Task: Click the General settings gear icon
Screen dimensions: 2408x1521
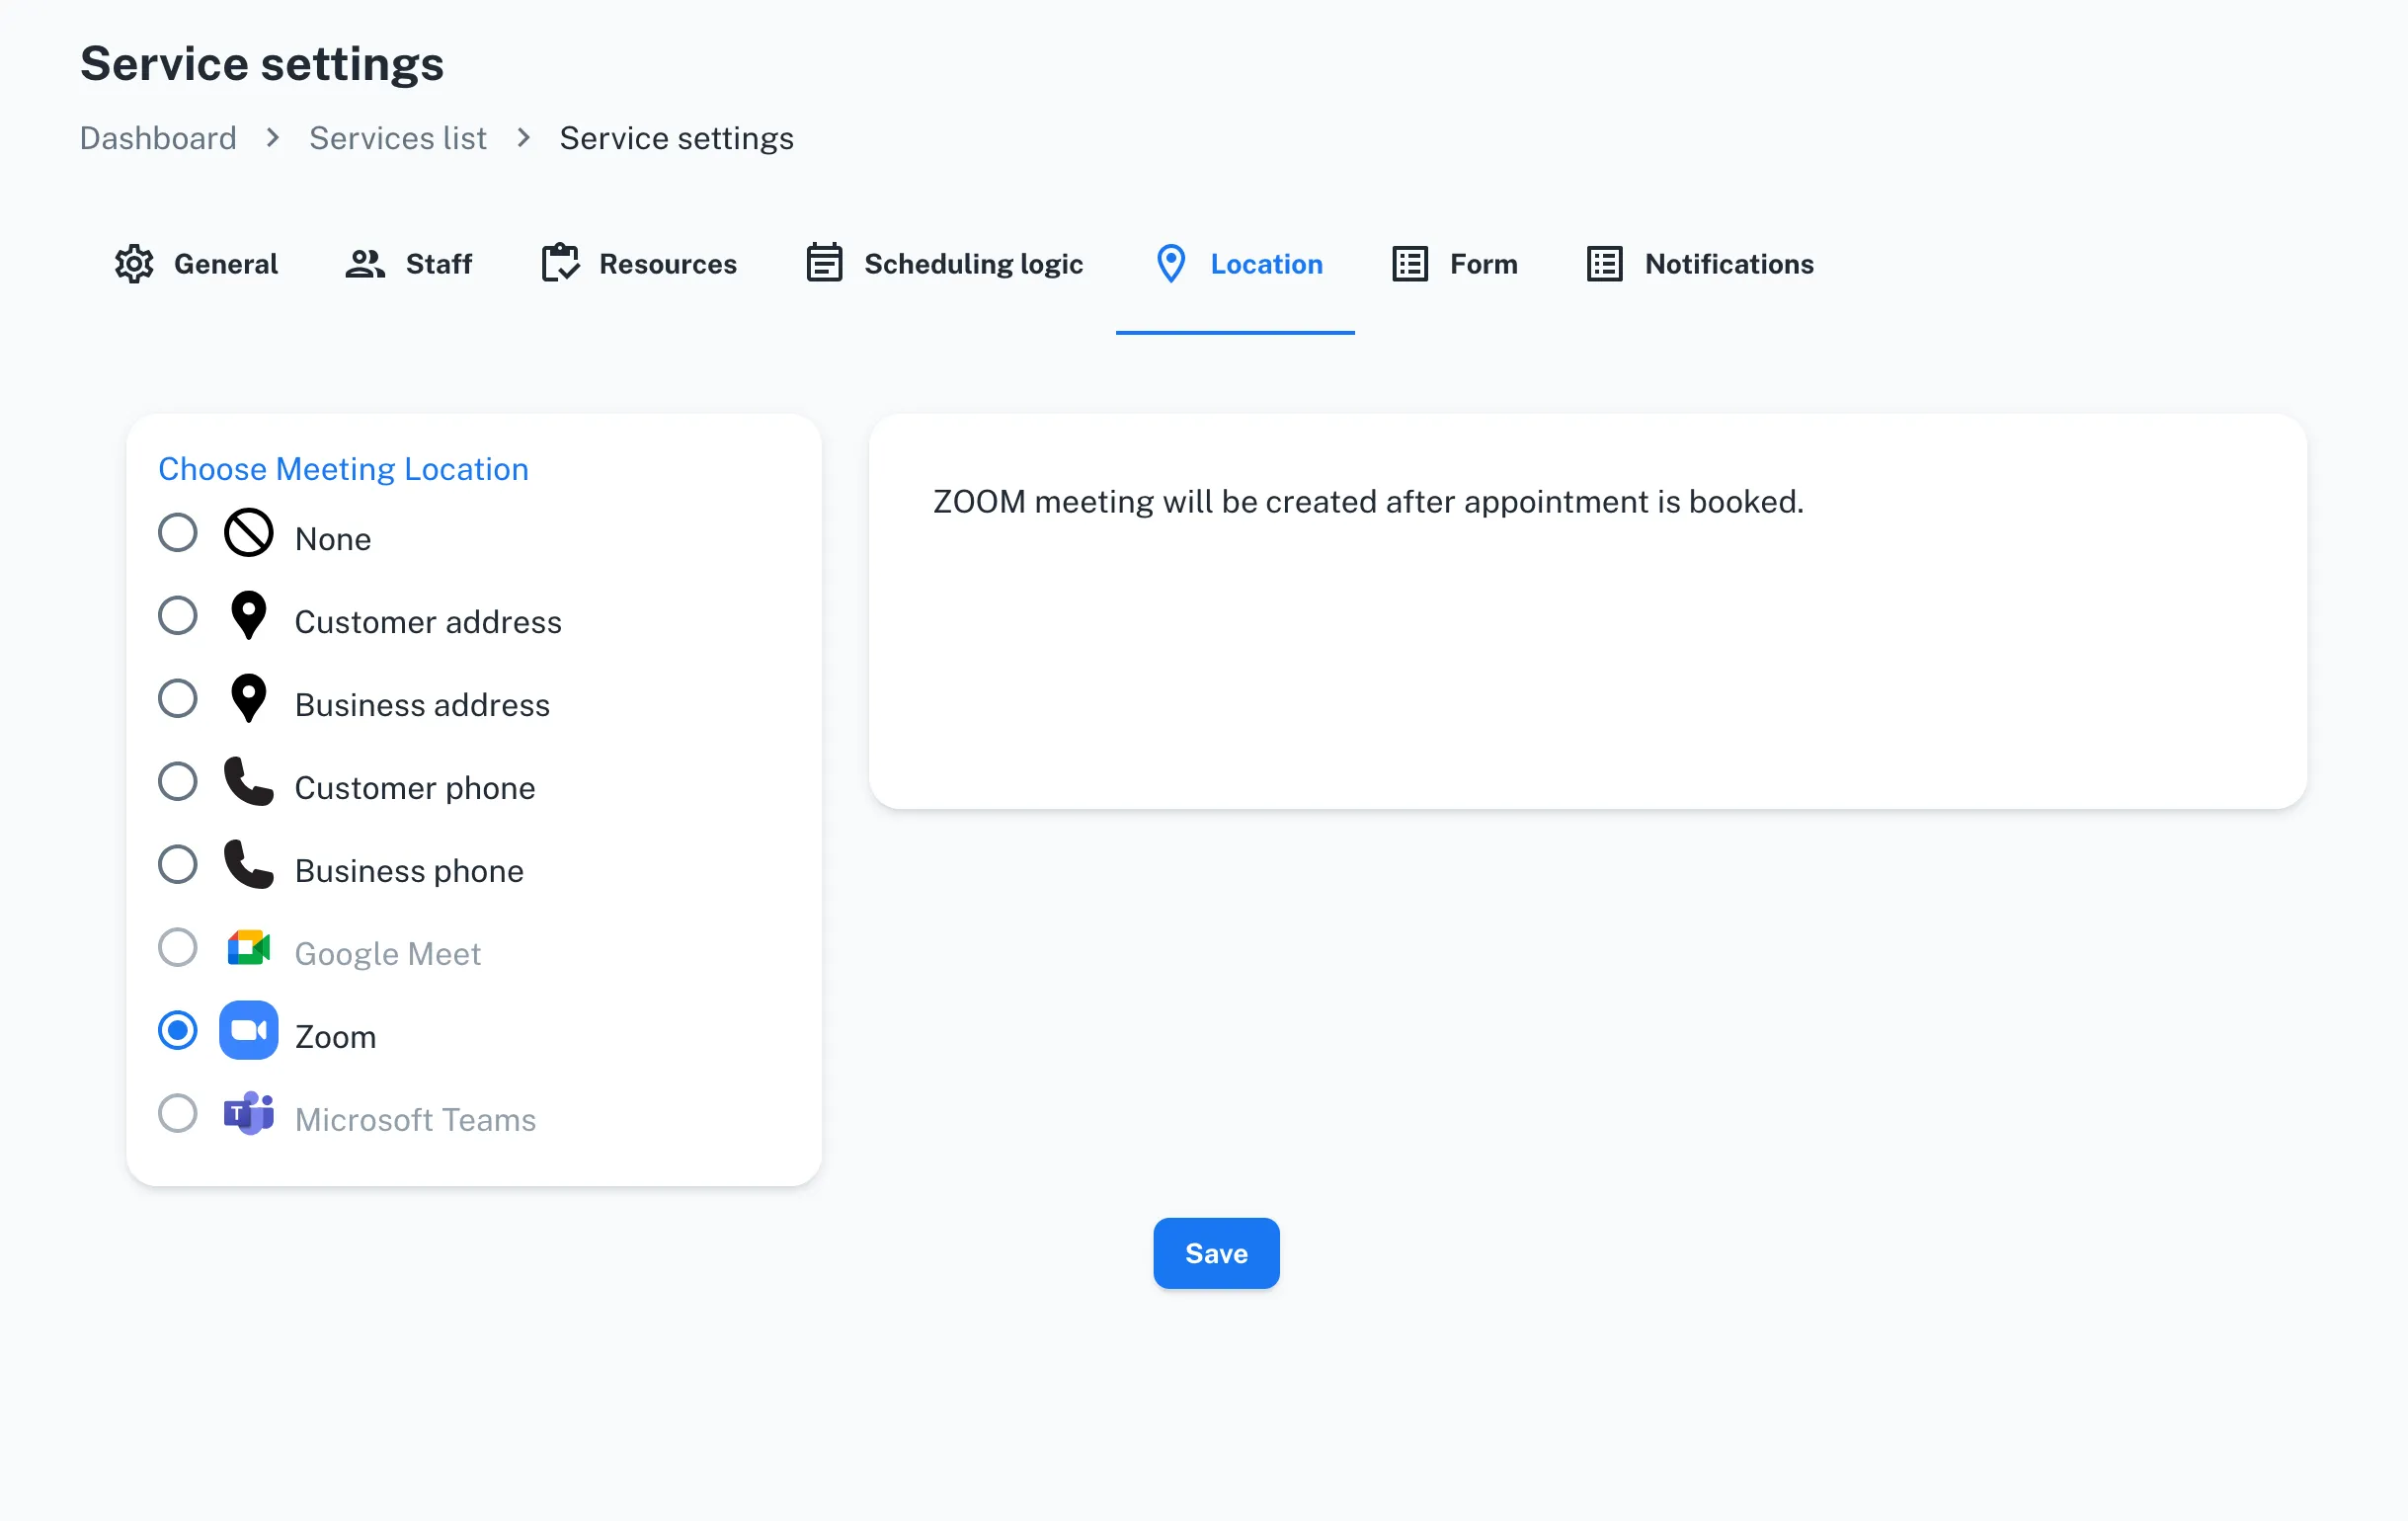Action: 133,263
